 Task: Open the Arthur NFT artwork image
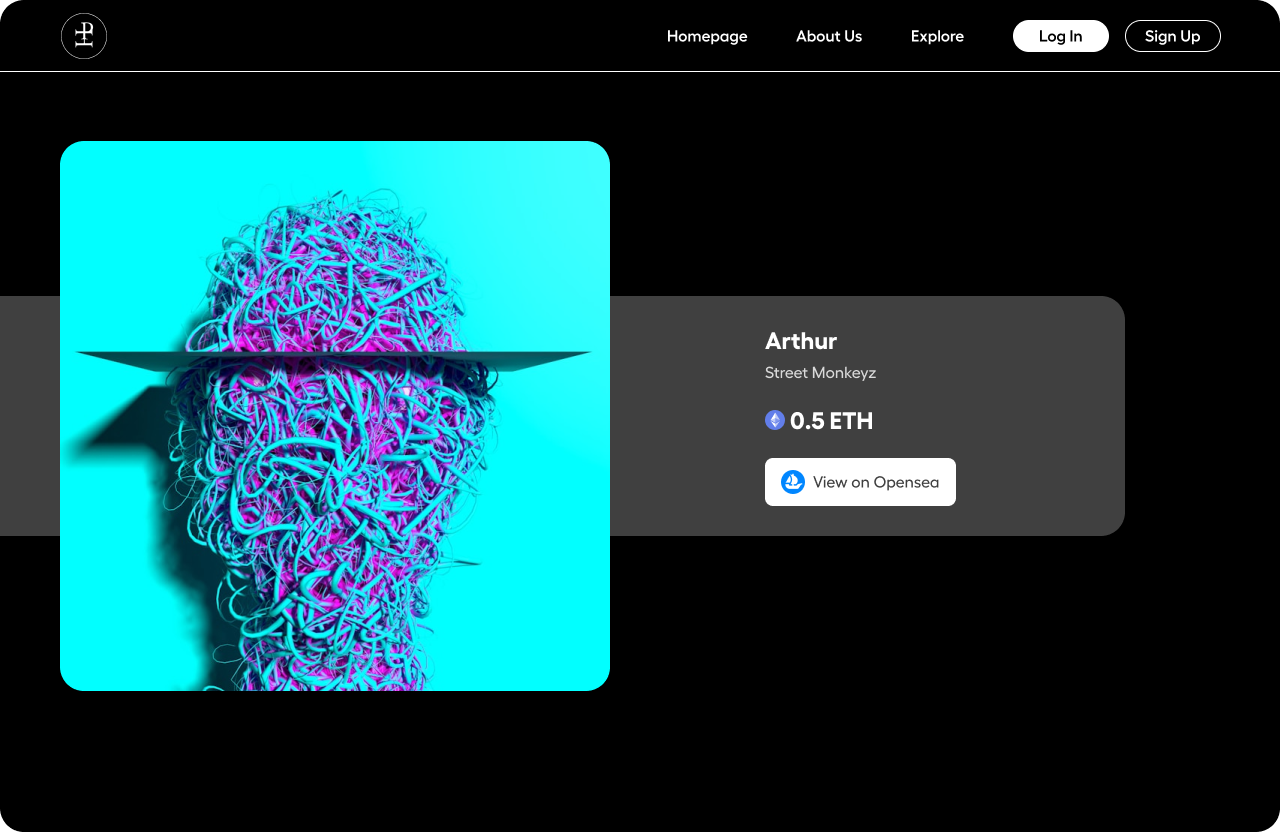pos(335,416)
